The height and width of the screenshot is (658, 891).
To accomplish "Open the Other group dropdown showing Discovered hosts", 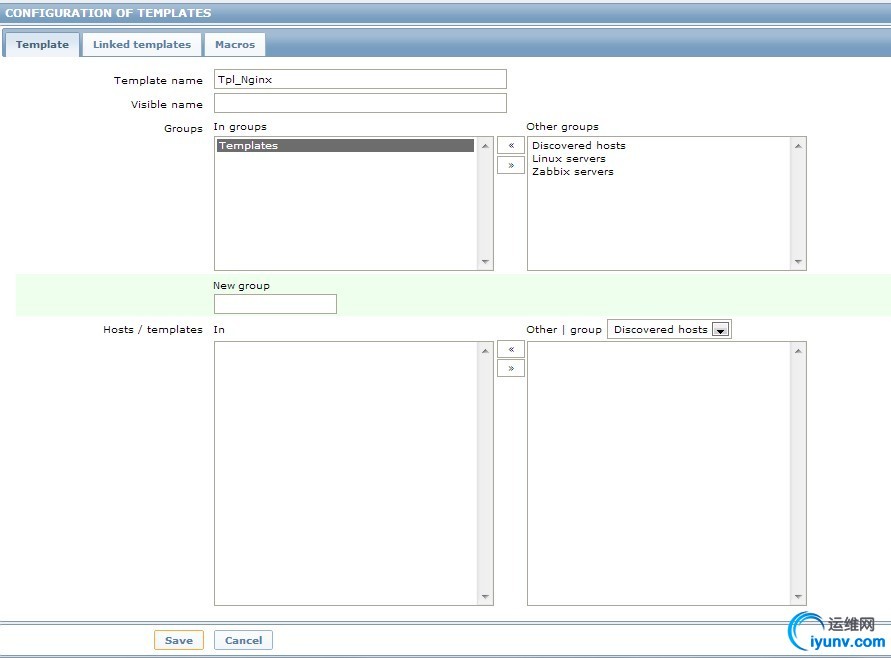I will click(x=669, y=330).
